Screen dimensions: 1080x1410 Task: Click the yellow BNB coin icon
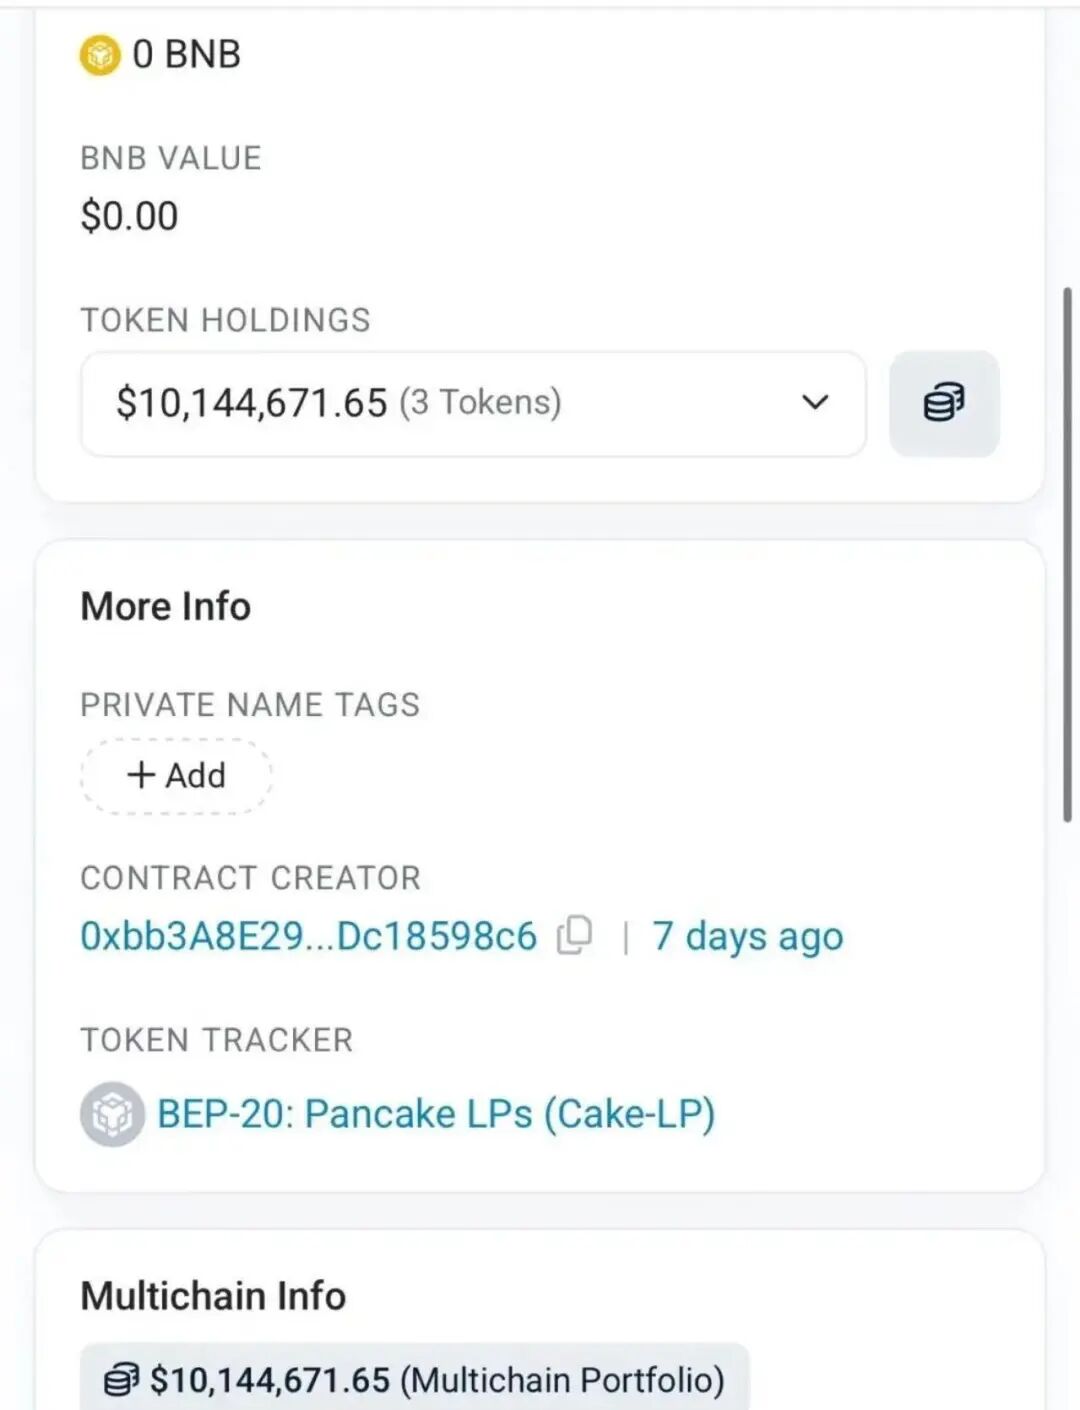pos(100,55)
